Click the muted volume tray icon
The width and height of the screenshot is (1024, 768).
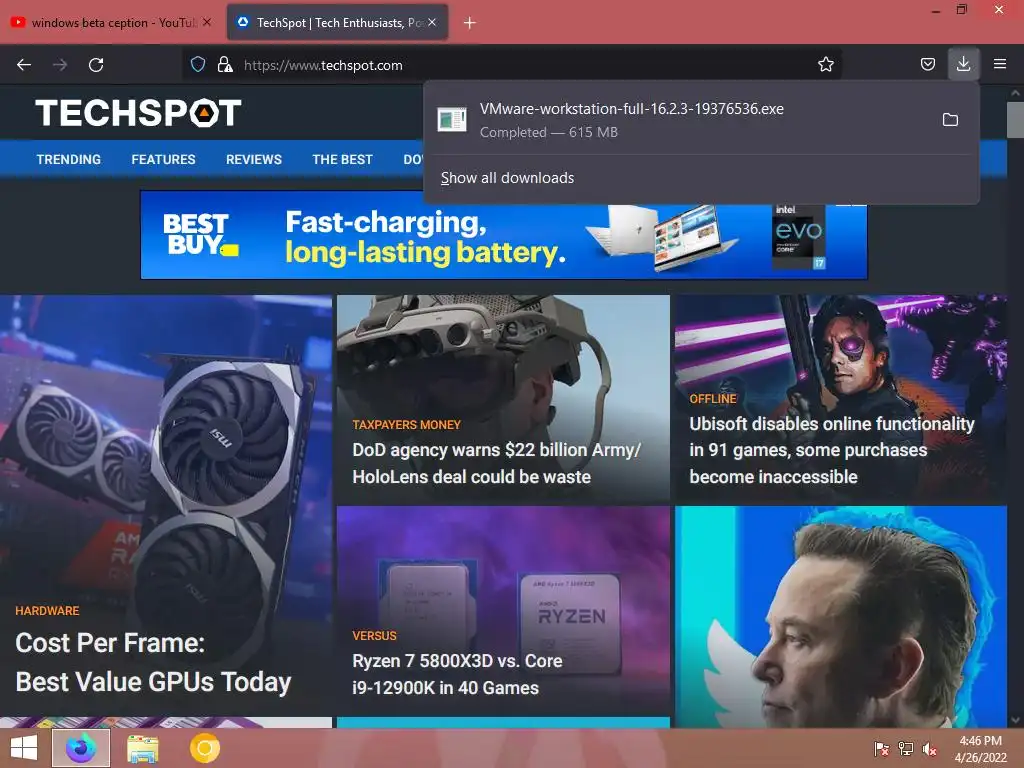[930, 748]
